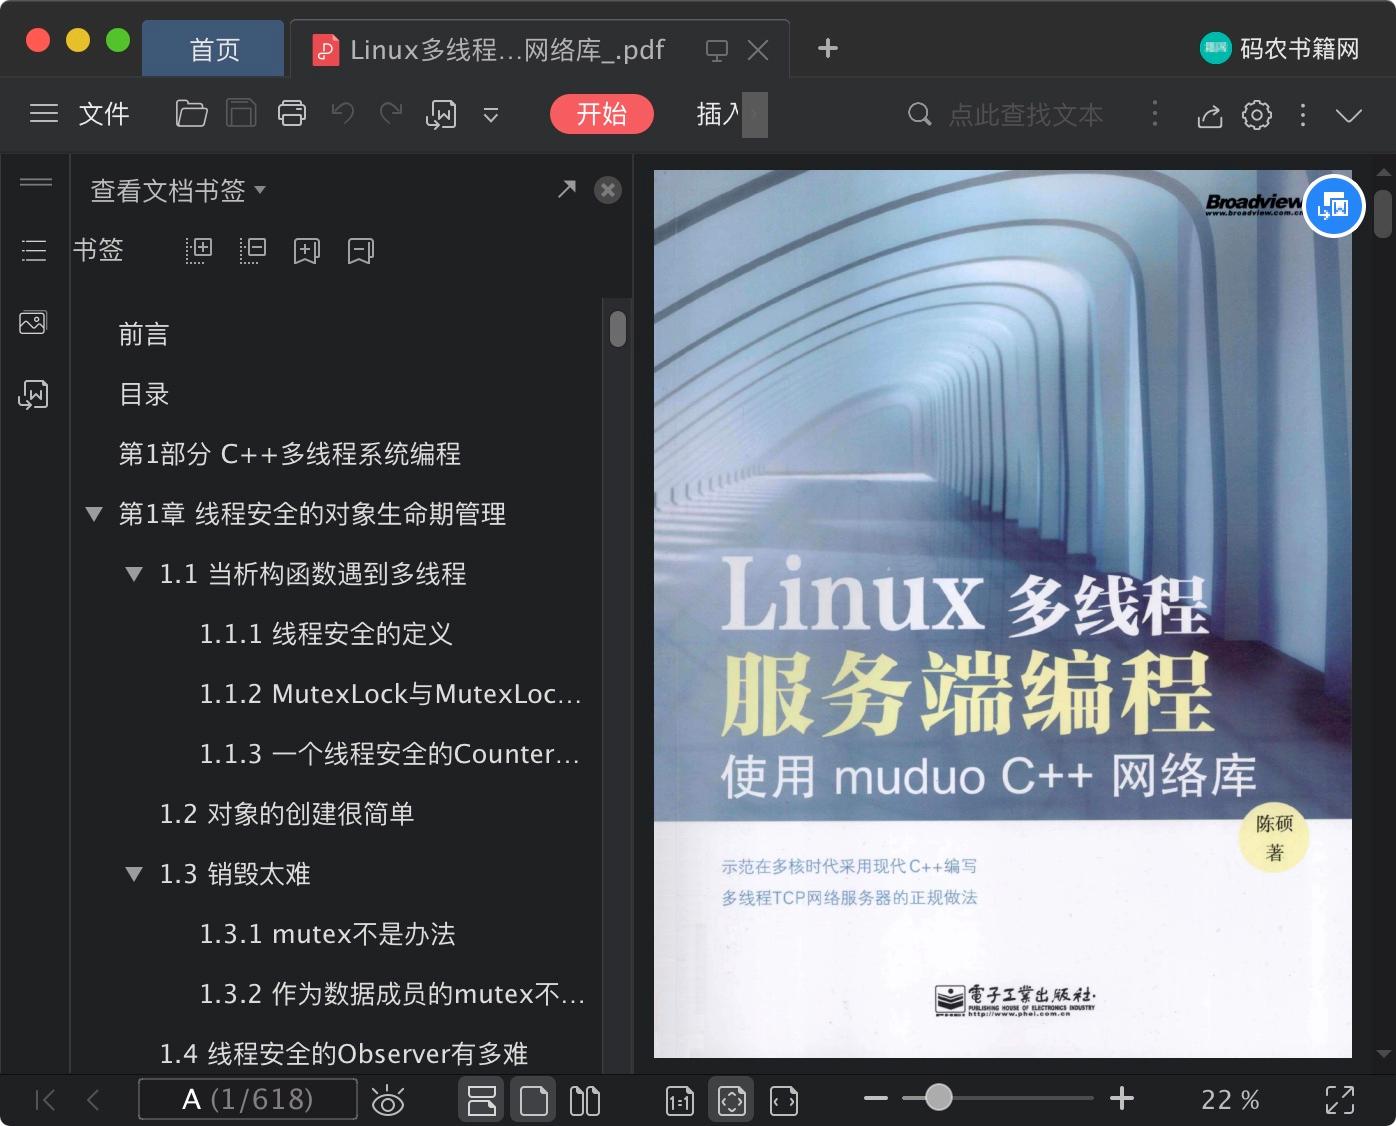Image resolution: width=1396 pixels, height=1126 pixels.
Task: Click the page number field A (1/618)
Action: click(x=248, y=1099)
